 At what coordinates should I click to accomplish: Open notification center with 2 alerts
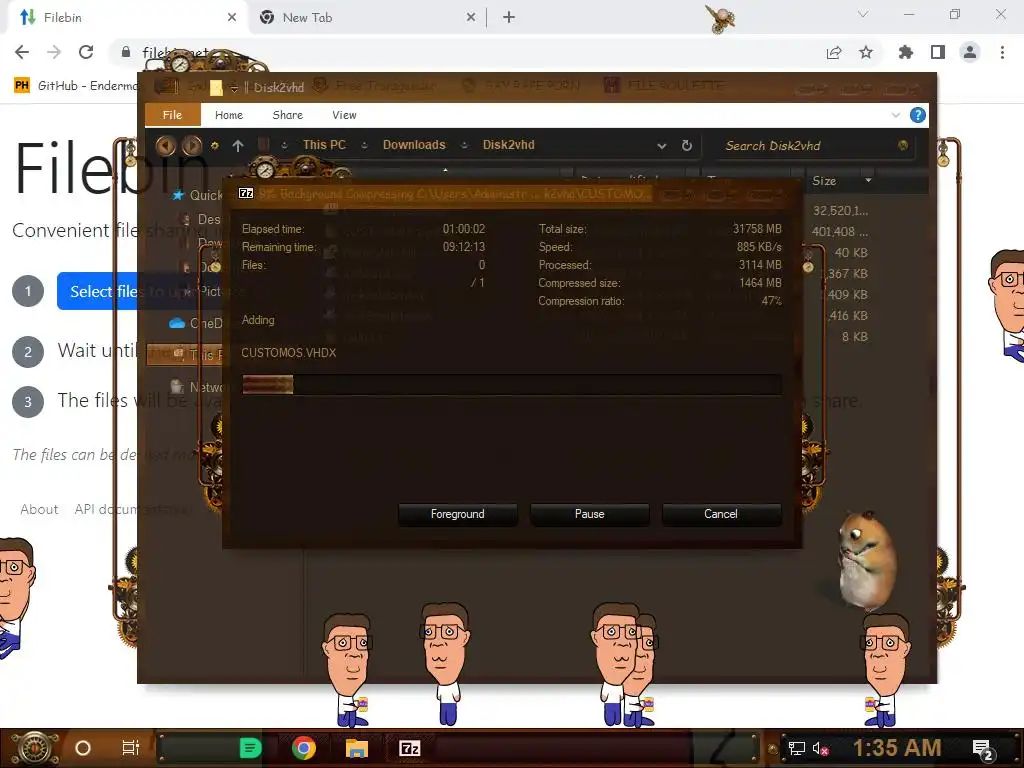pos(982,749)
